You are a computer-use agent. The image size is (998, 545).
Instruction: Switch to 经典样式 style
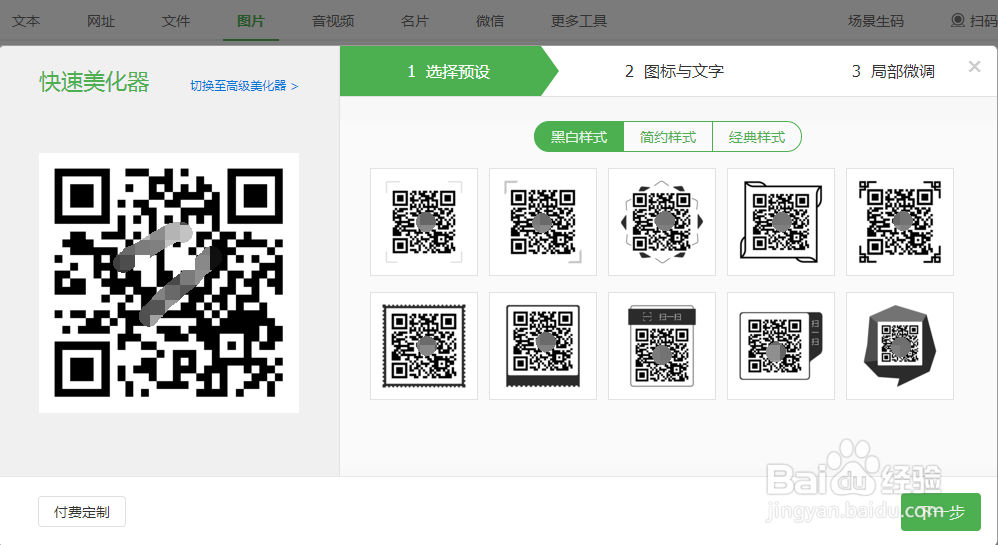pos(757,137)
